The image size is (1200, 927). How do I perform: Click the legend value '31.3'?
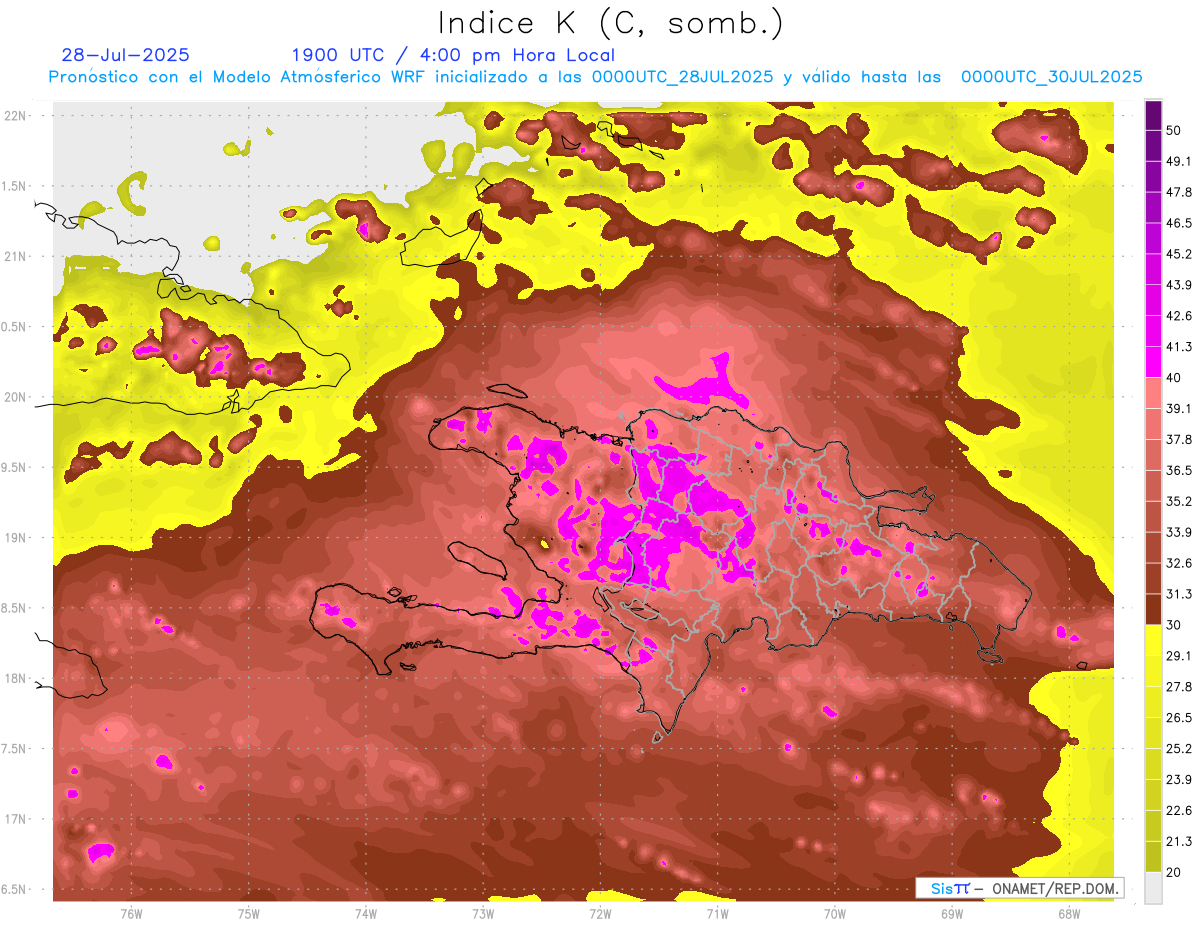coord(1178,594)
